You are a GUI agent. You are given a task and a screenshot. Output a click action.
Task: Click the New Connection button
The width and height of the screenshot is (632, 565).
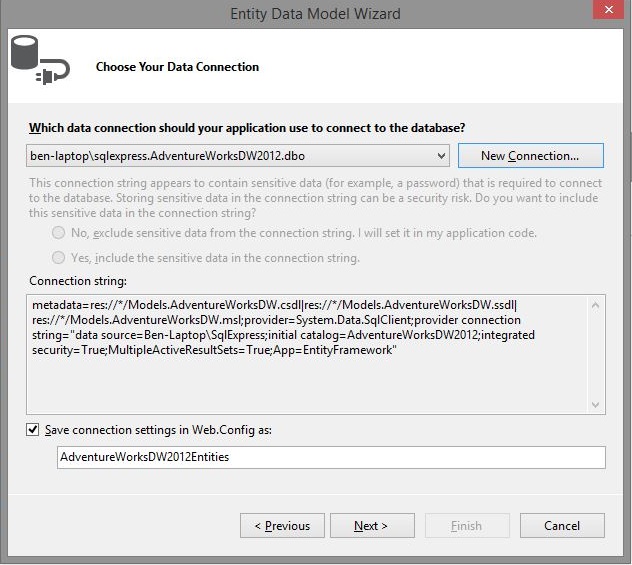530,156
